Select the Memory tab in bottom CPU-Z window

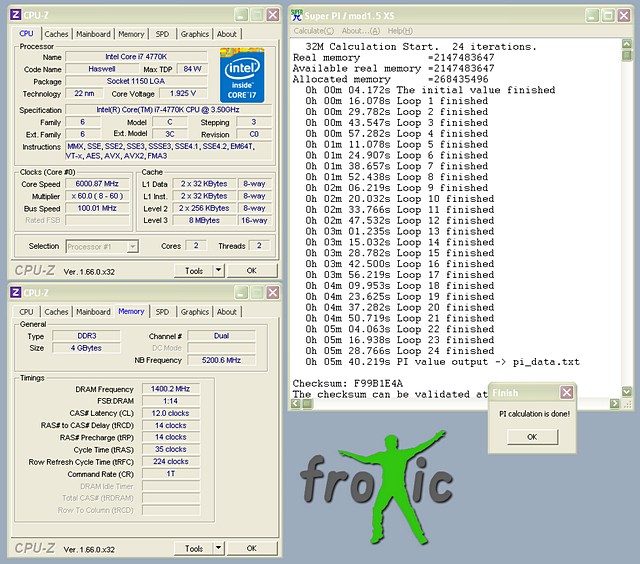click(x=131, y=311)
